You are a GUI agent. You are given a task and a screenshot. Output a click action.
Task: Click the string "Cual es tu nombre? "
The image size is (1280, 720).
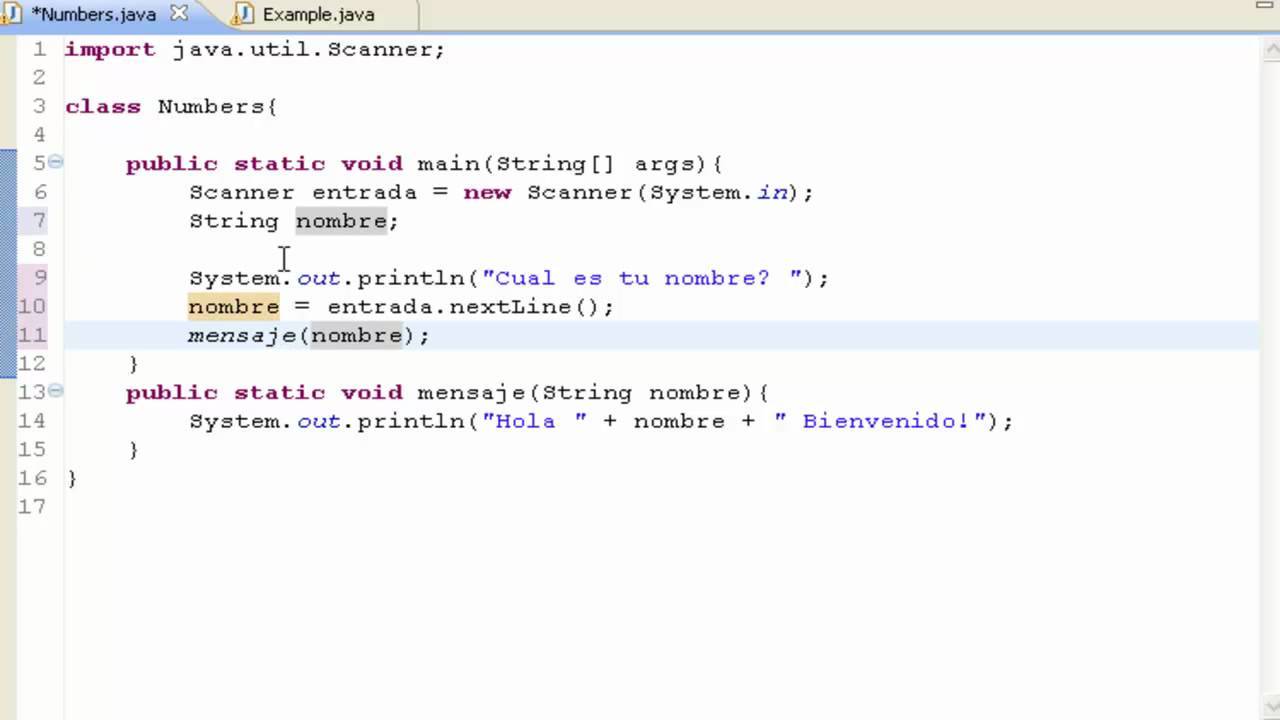642,279
